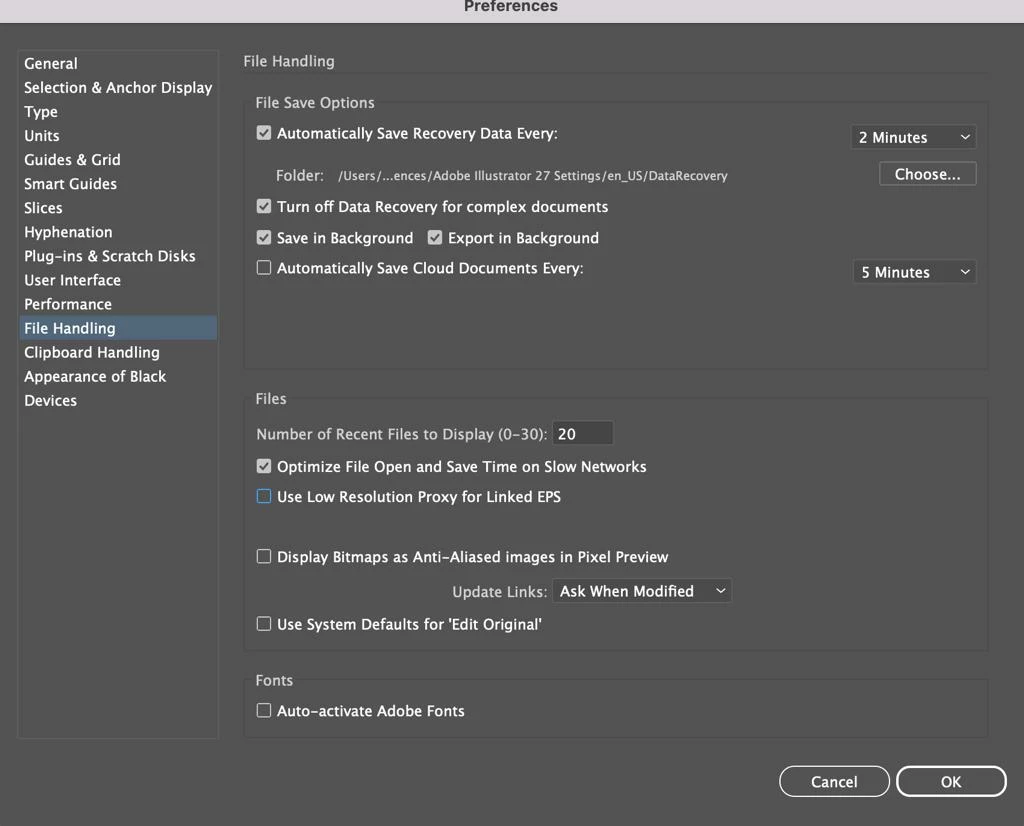Uncheck Export in Background
The image size is (1024, 826).
click(x=435, y=238)
